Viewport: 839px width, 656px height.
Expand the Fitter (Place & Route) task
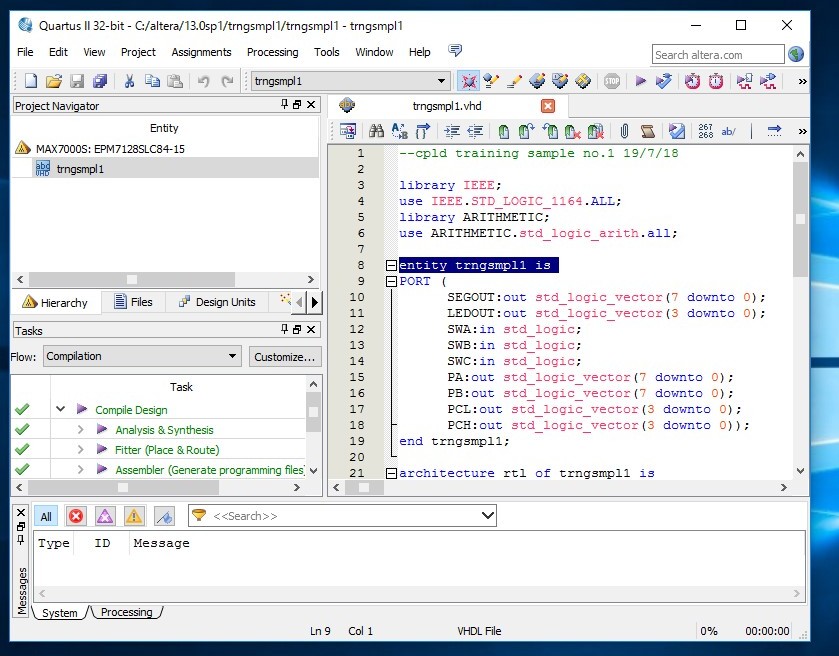point(80,449)
